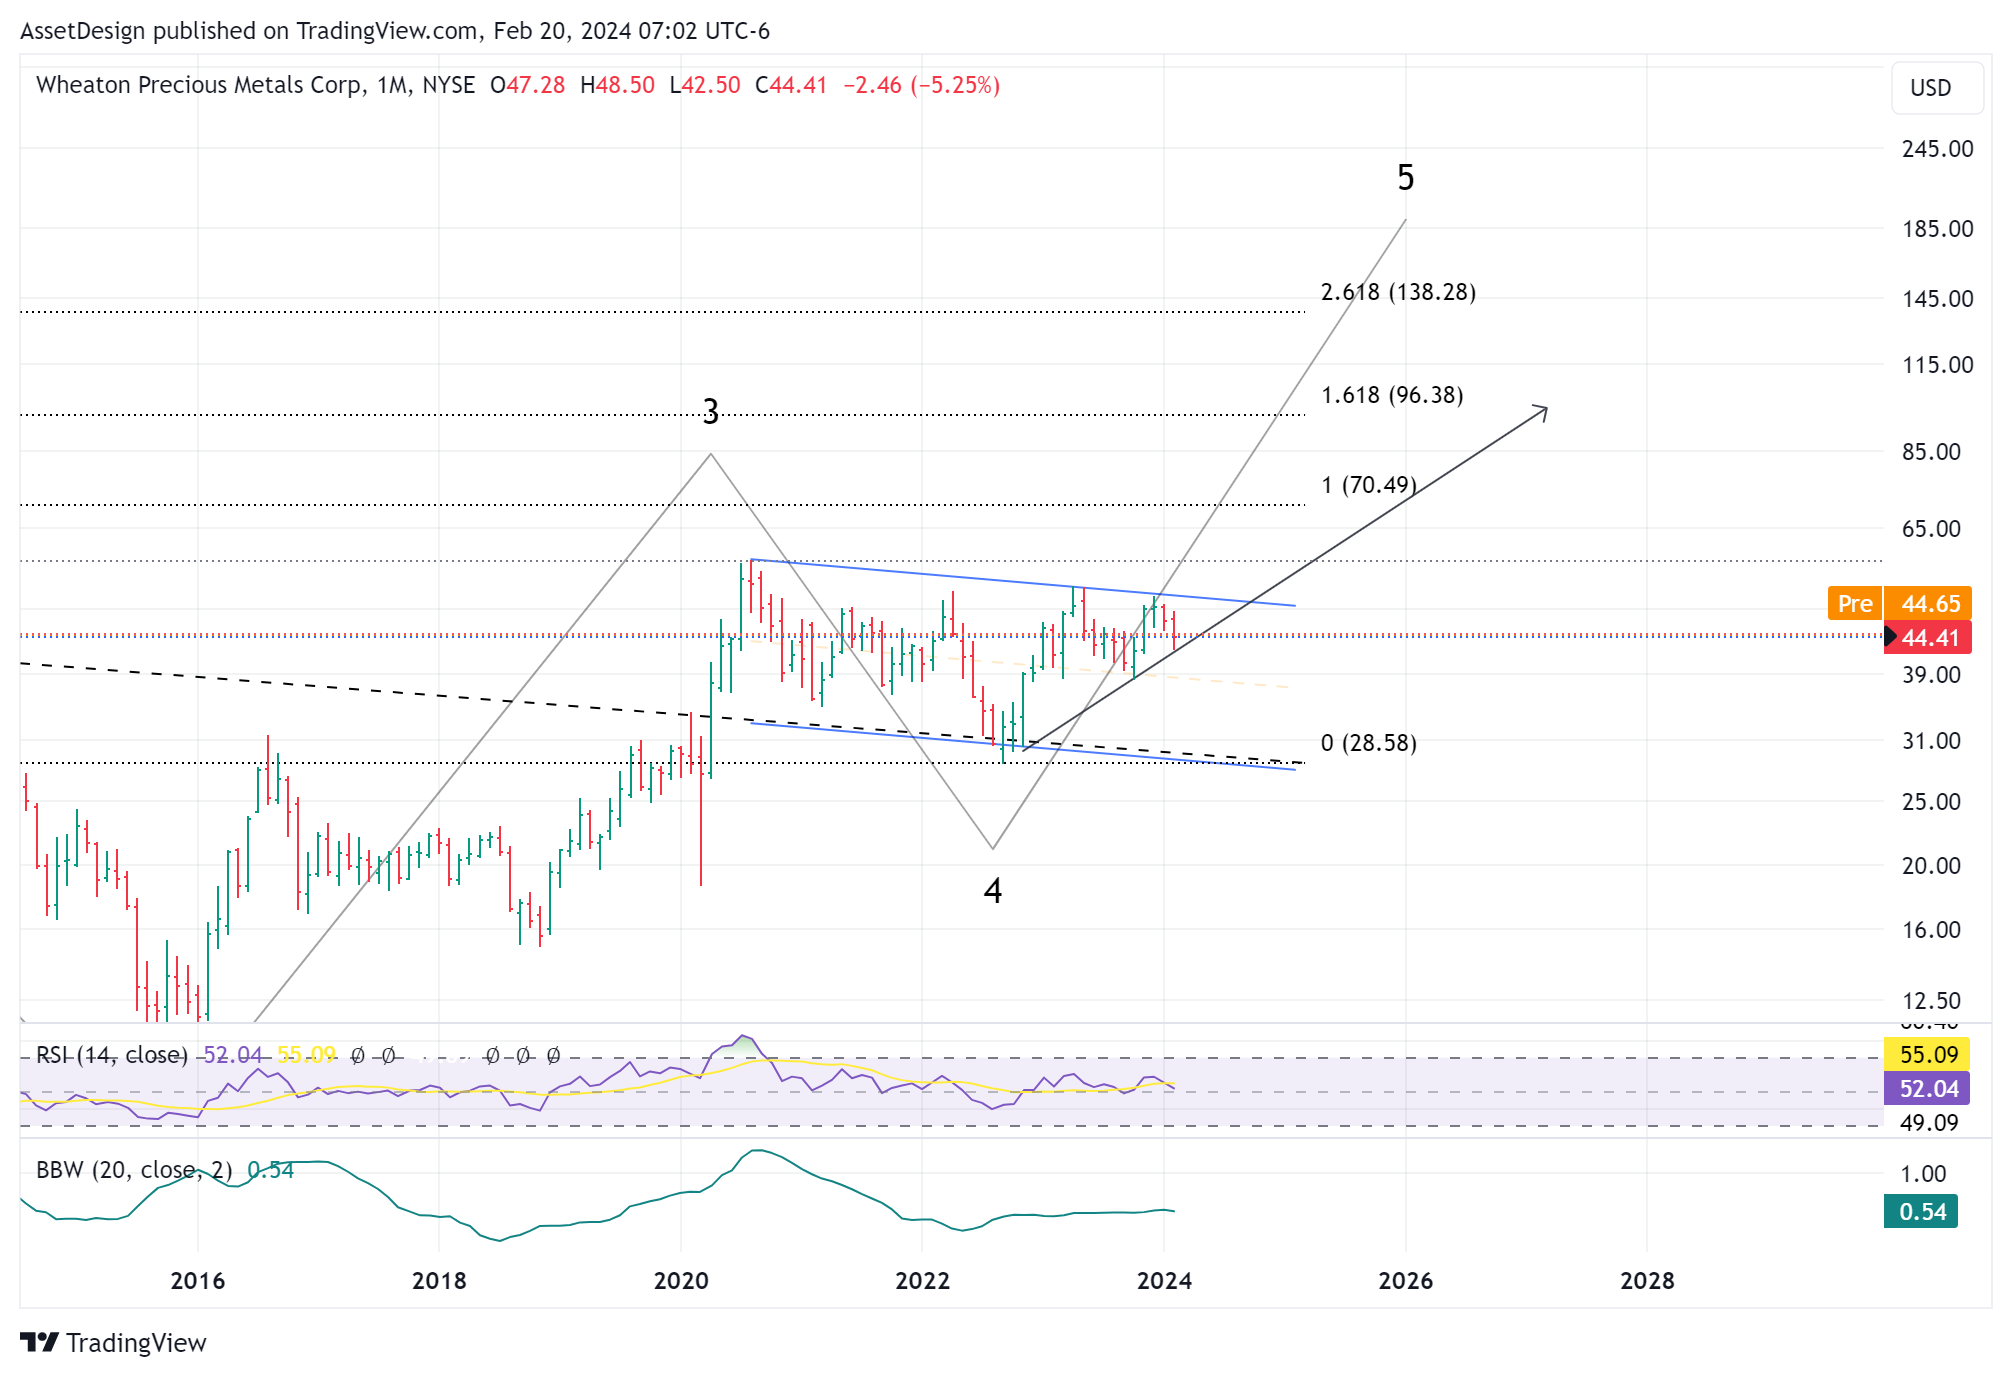Select the wave label 3
This screenshot has width=2012, height=1378.
click(710, 411)
